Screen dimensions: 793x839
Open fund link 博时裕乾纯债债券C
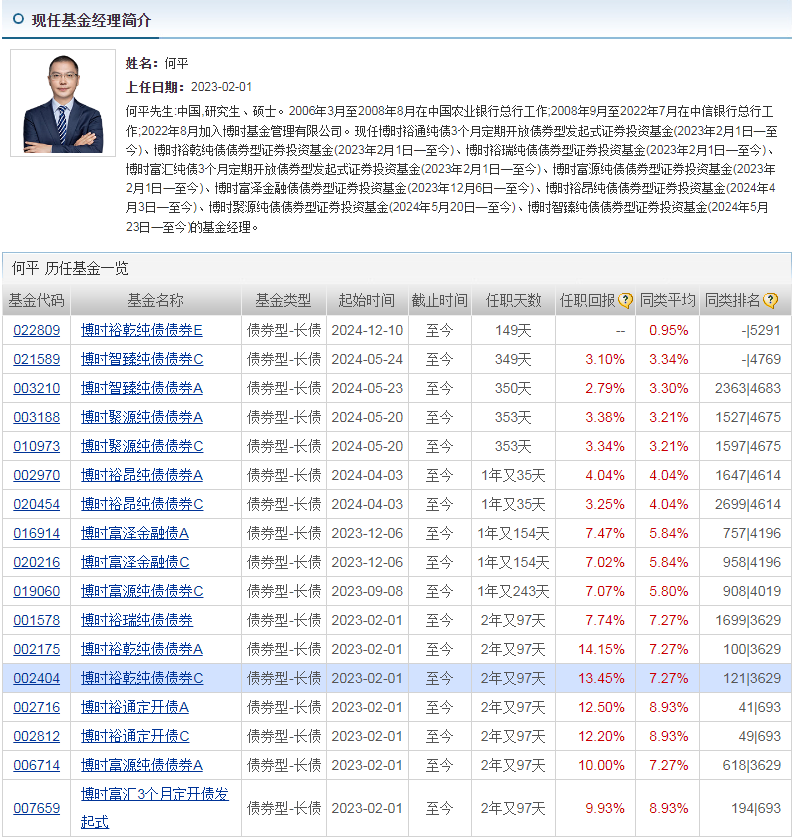point(142,678)
